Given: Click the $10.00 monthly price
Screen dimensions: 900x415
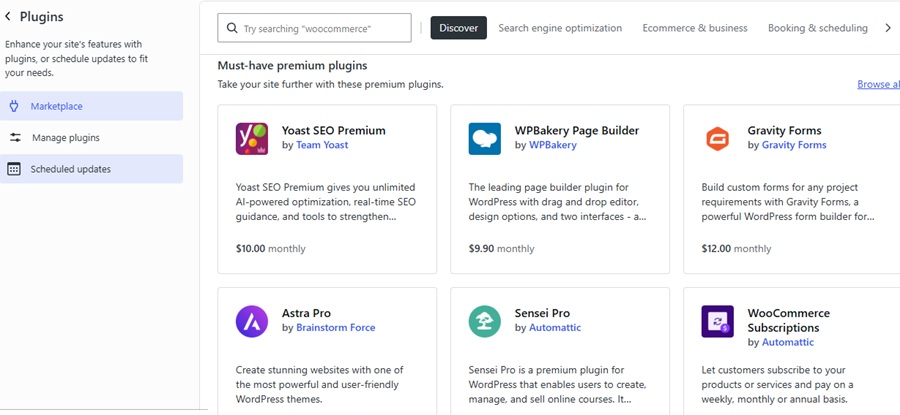Looking at the screenshot, I should 270,249.
